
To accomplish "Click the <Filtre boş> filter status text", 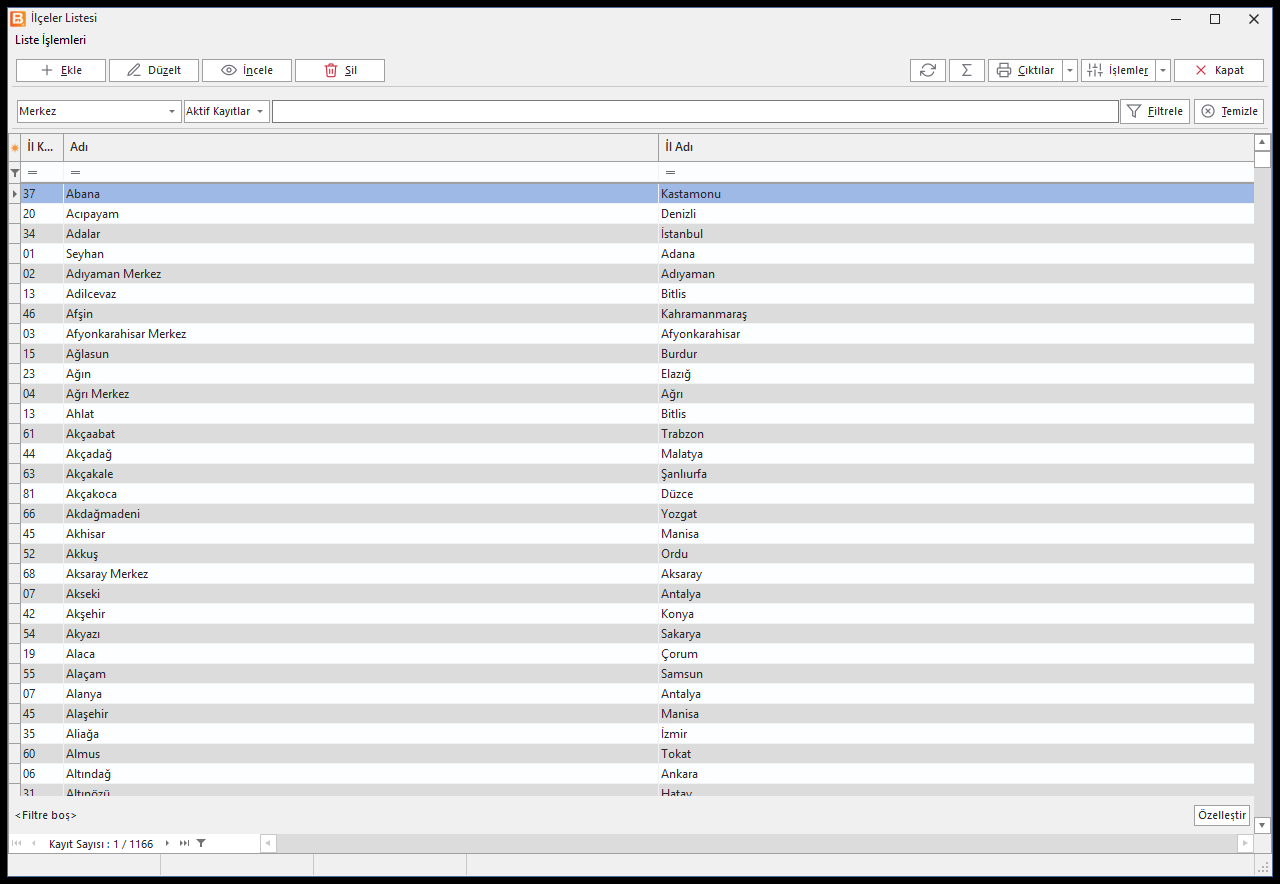I will (x=46, y=816).
